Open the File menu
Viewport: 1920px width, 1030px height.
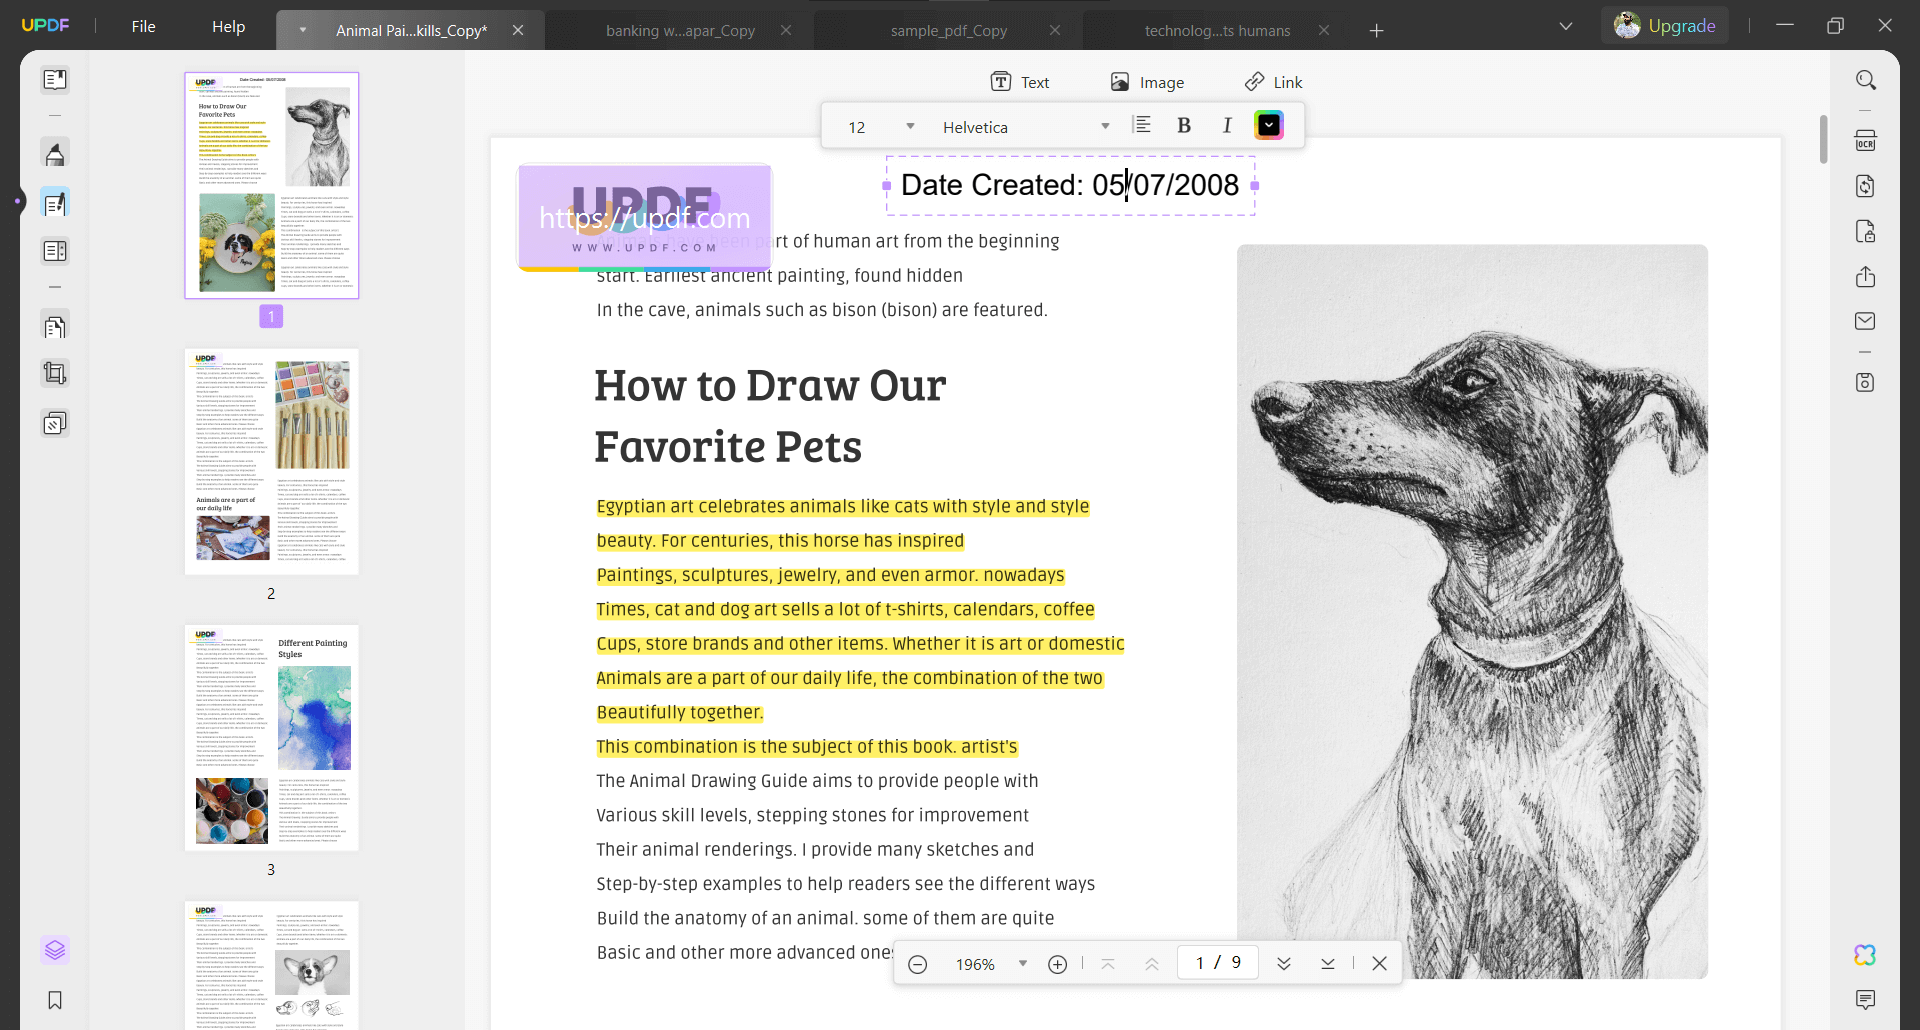143,26
